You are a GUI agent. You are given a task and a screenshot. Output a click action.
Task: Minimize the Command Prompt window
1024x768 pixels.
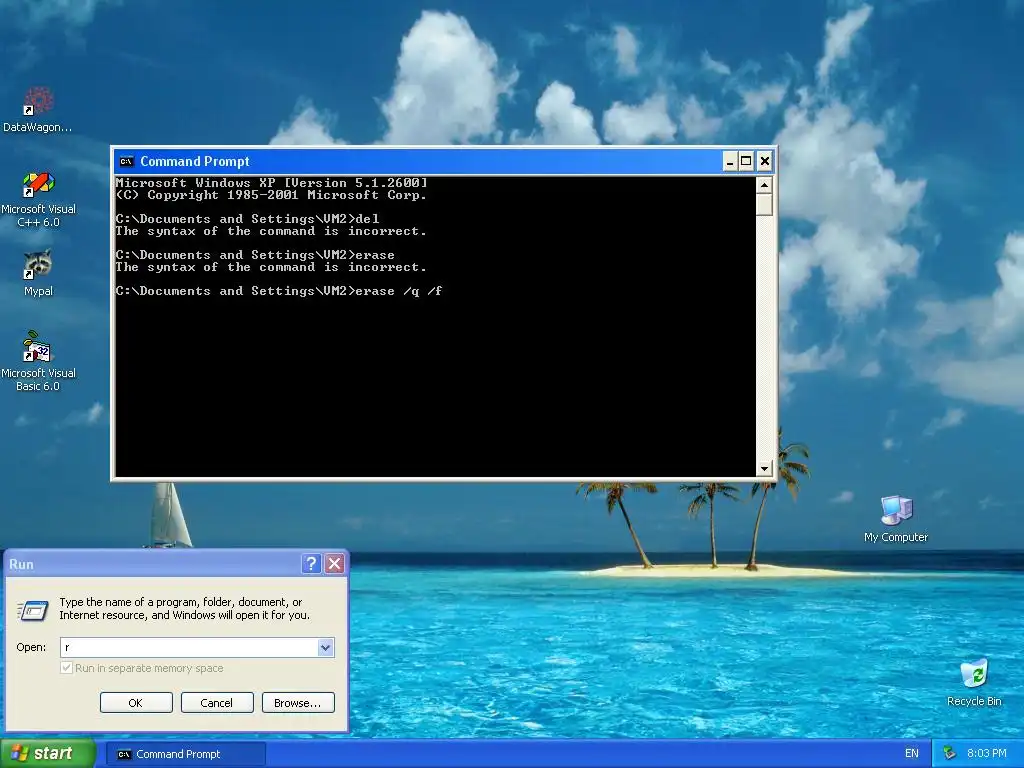tap(730, 161)
